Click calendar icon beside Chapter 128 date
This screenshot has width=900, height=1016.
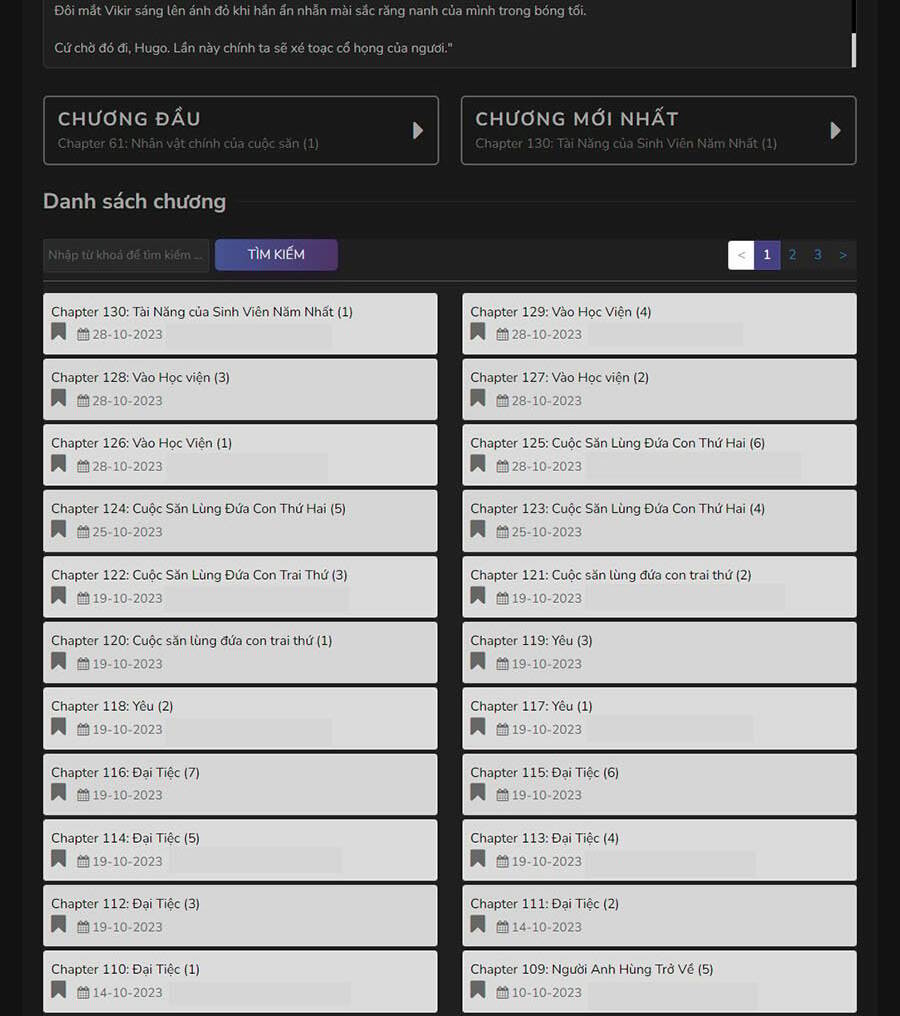[x=83, y=401]
